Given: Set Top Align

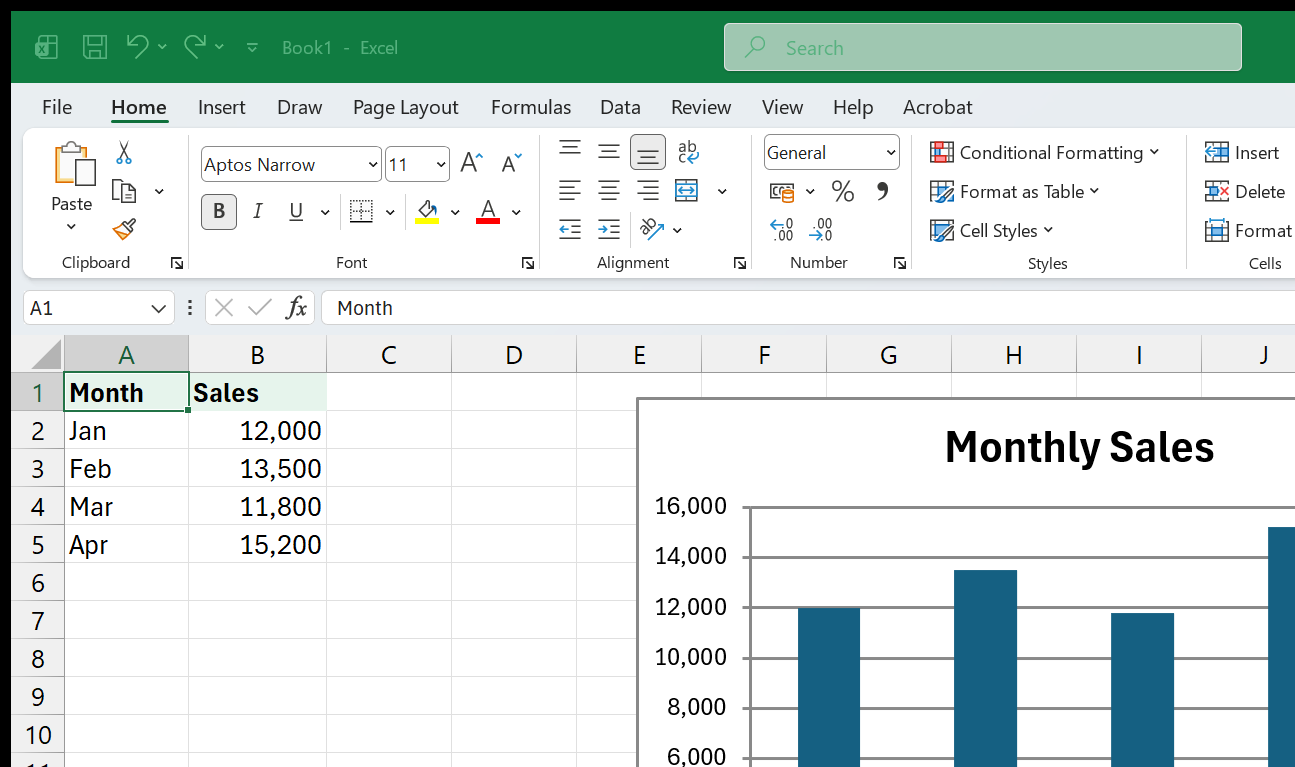Looking at the screenshot, I should click(570, 151).
